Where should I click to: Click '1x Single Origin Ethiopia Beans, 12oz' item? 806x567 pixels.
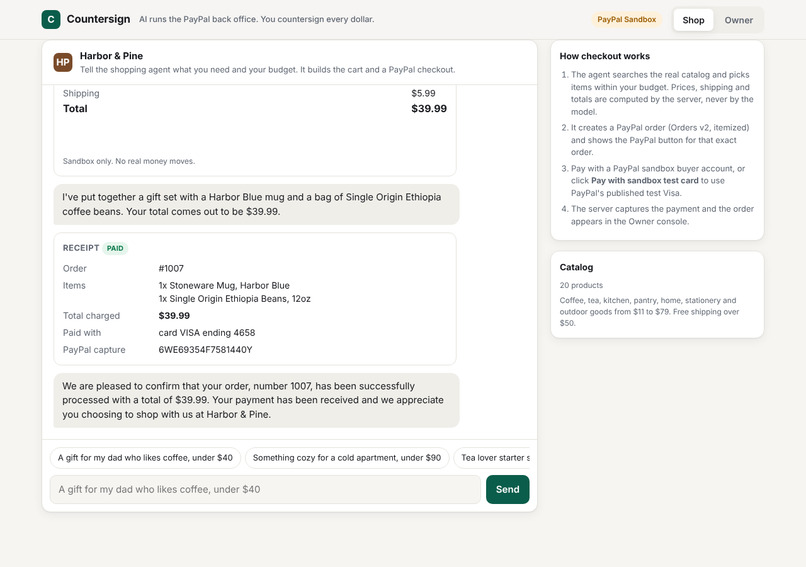pos(234,299)
